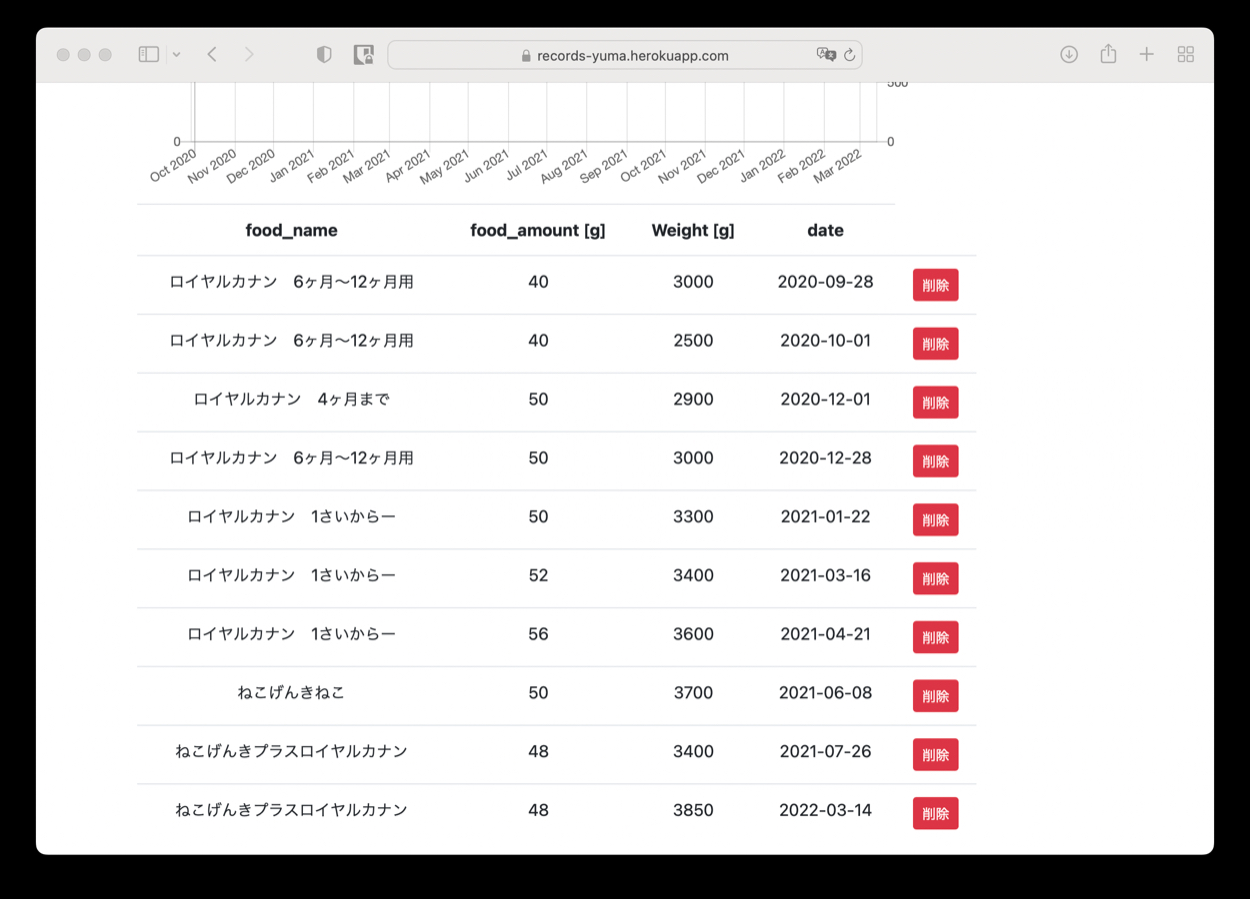Click the date column header

click(x=825, y=231)
